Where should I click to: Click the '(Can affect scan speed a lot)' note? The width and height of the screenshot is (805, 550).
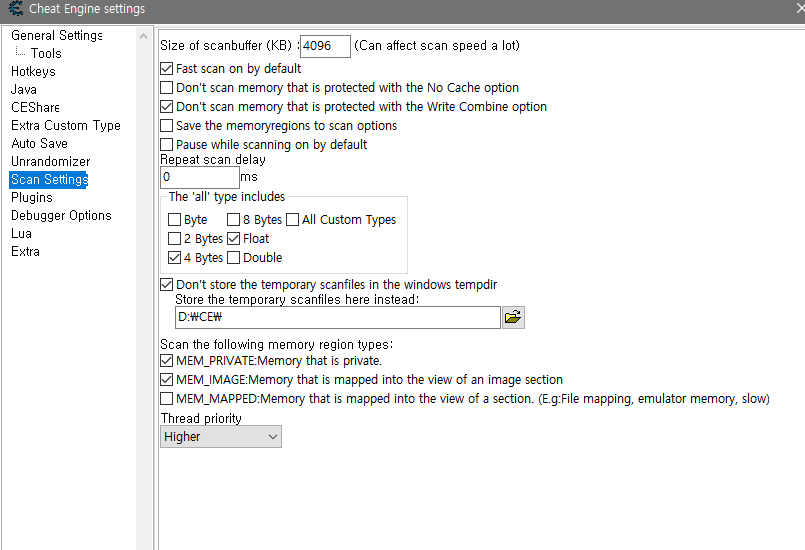(437, 46)
